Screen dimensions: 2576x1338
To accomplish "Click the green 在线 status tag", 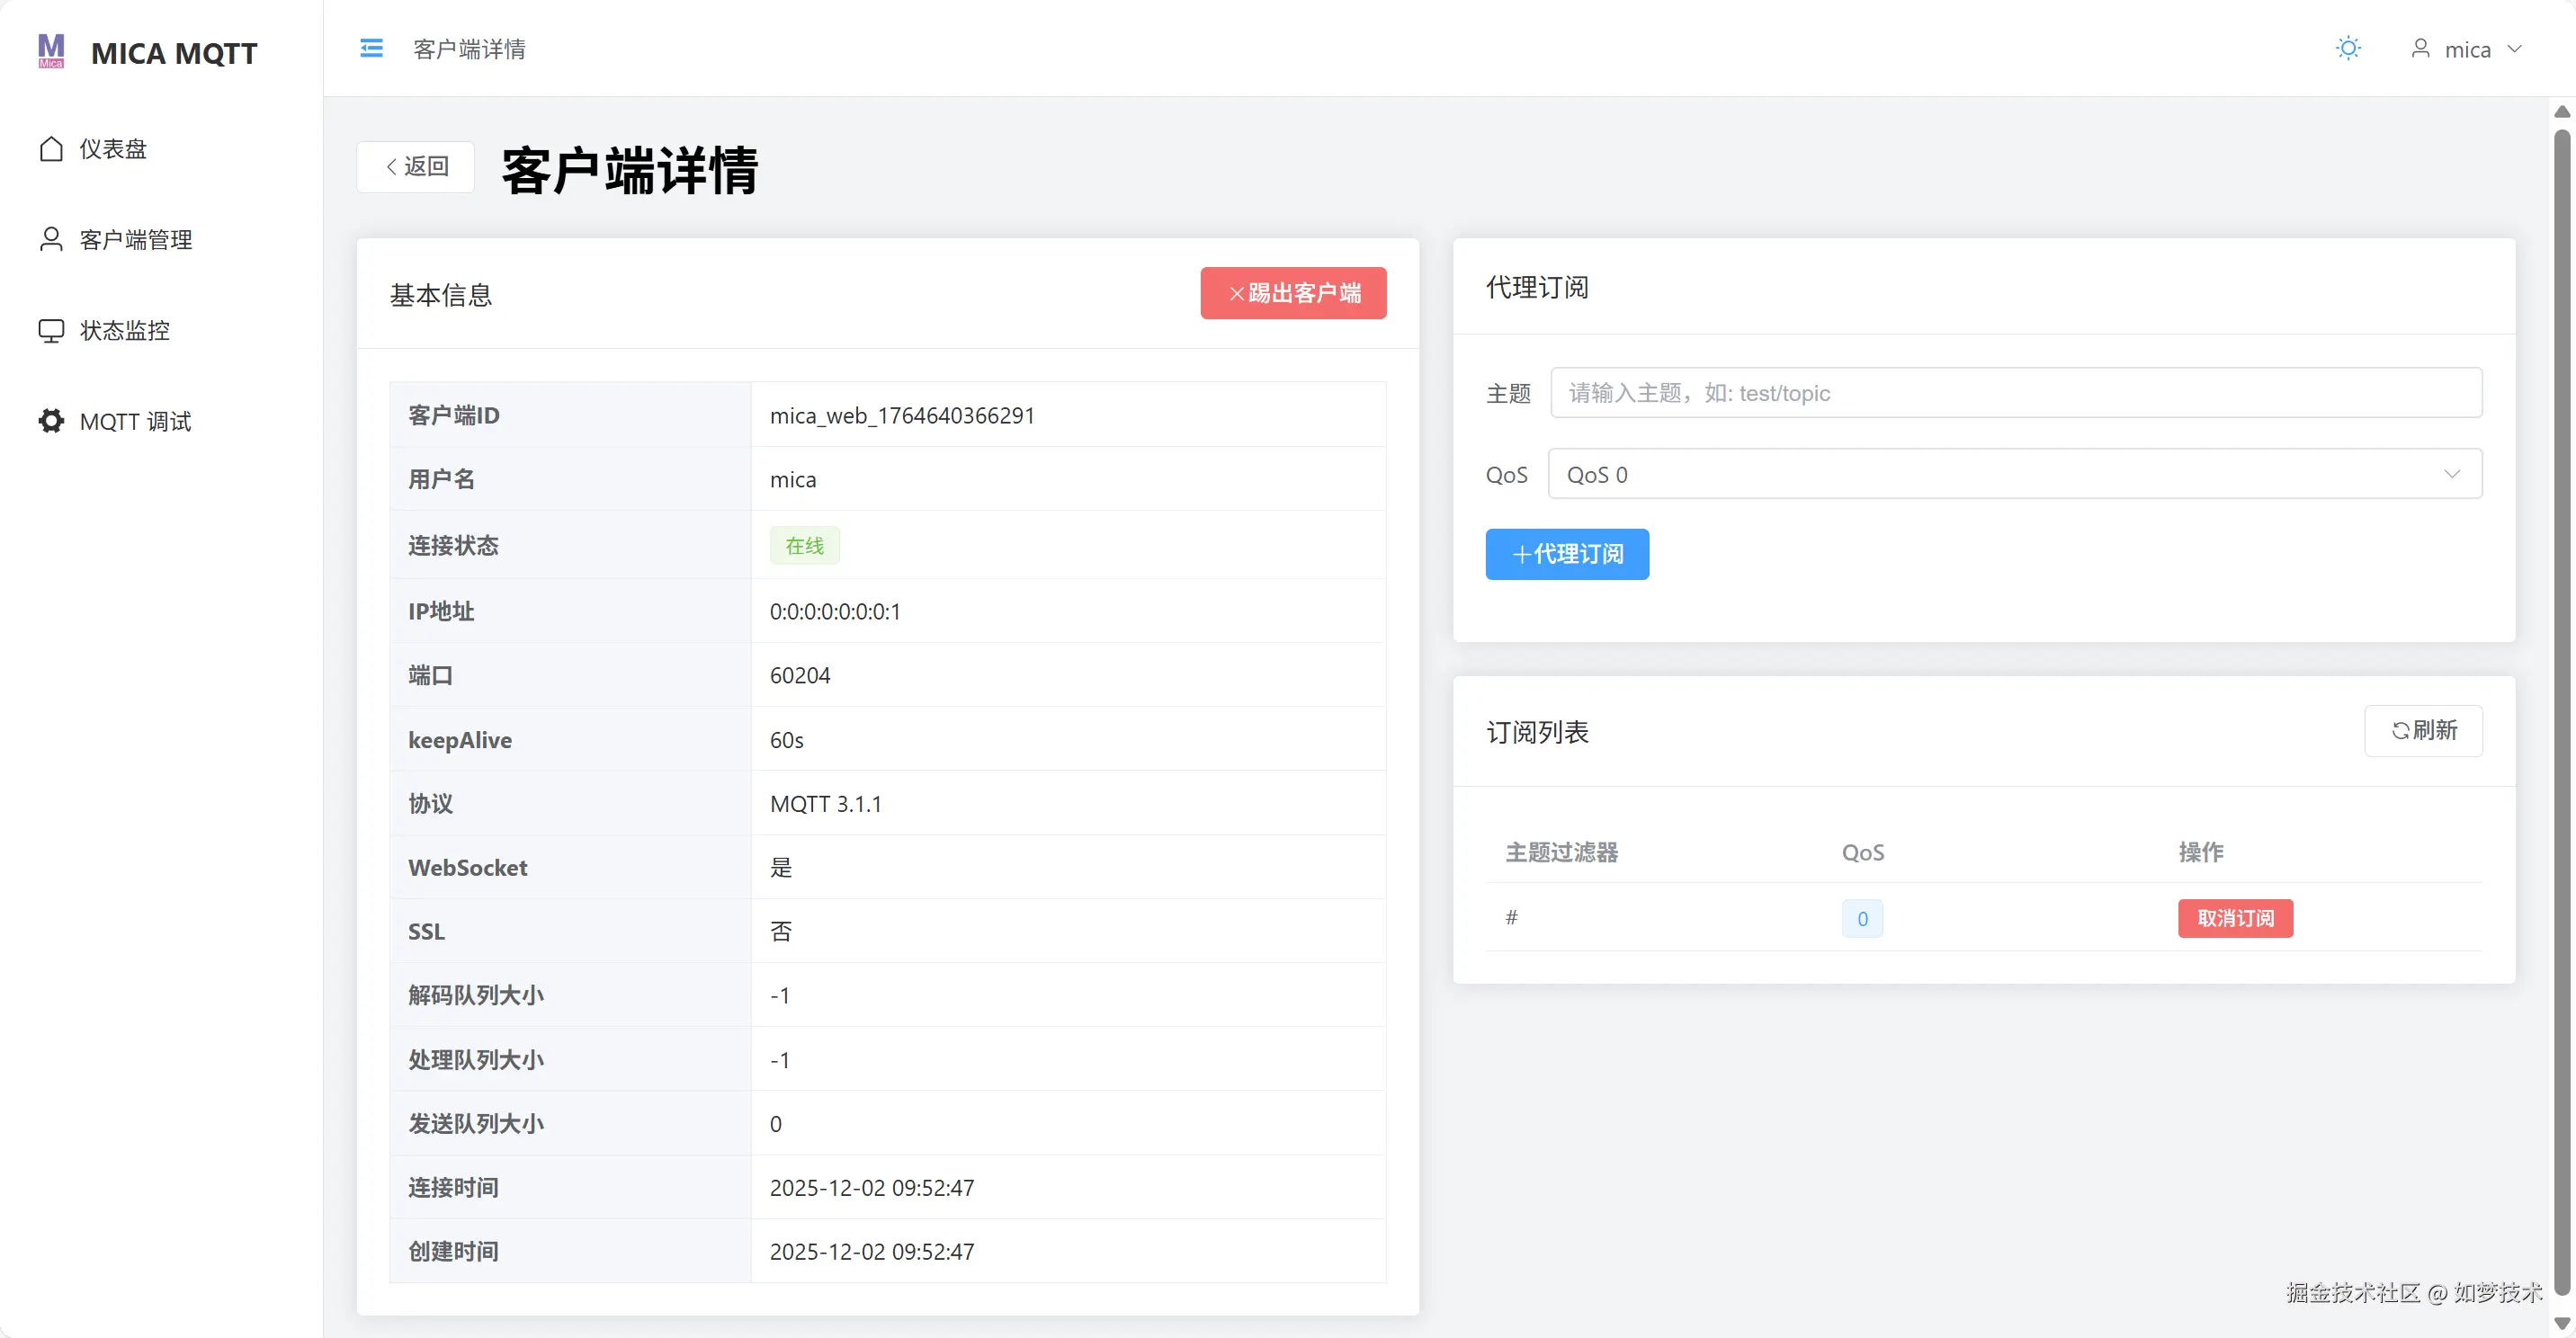I will pos(804,546).
